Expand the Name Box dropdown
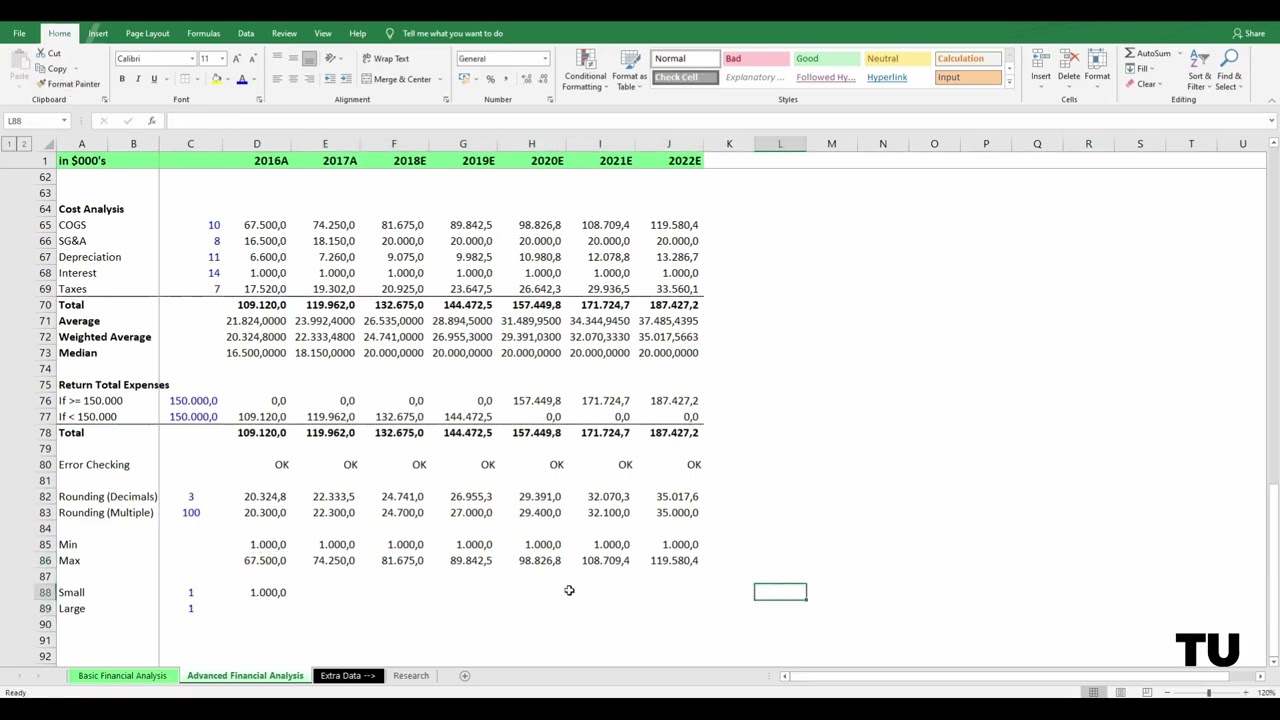This screenshot has width=1280, height=720. coord(64,121)
